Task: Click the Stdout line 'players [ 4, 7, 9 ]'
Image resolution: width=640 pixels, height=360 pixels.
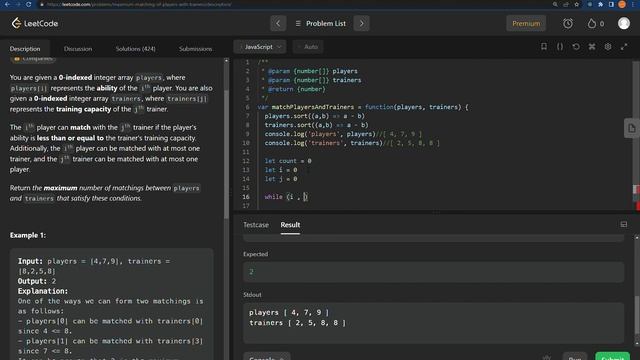Action: tap(289, 313)
